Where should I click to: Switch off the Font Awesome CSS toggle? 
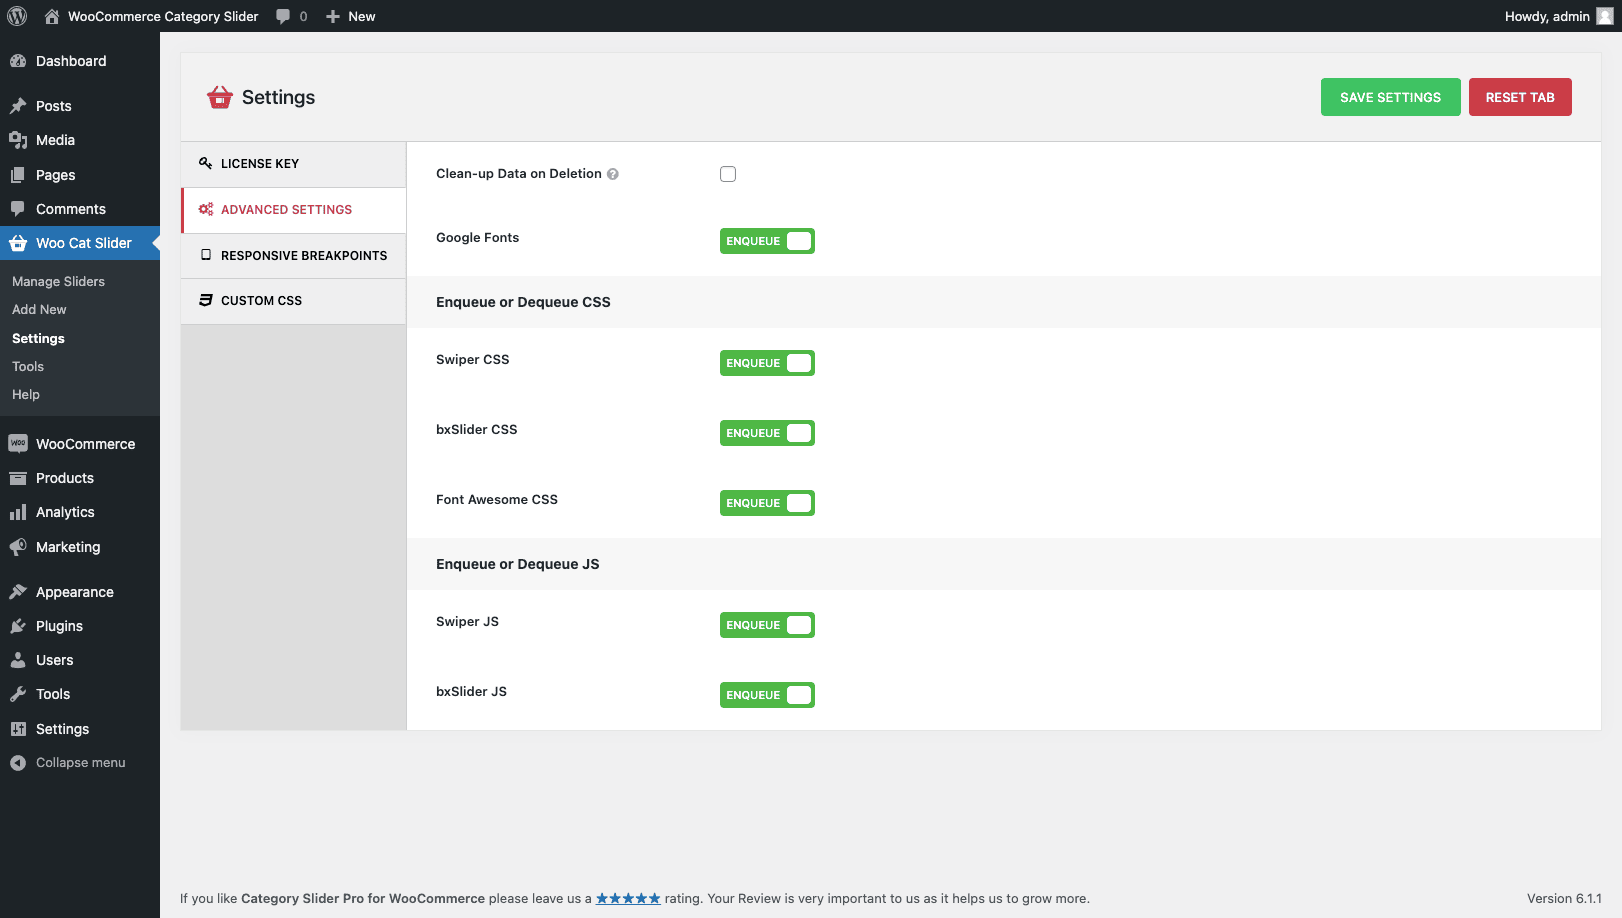(767, 503)
